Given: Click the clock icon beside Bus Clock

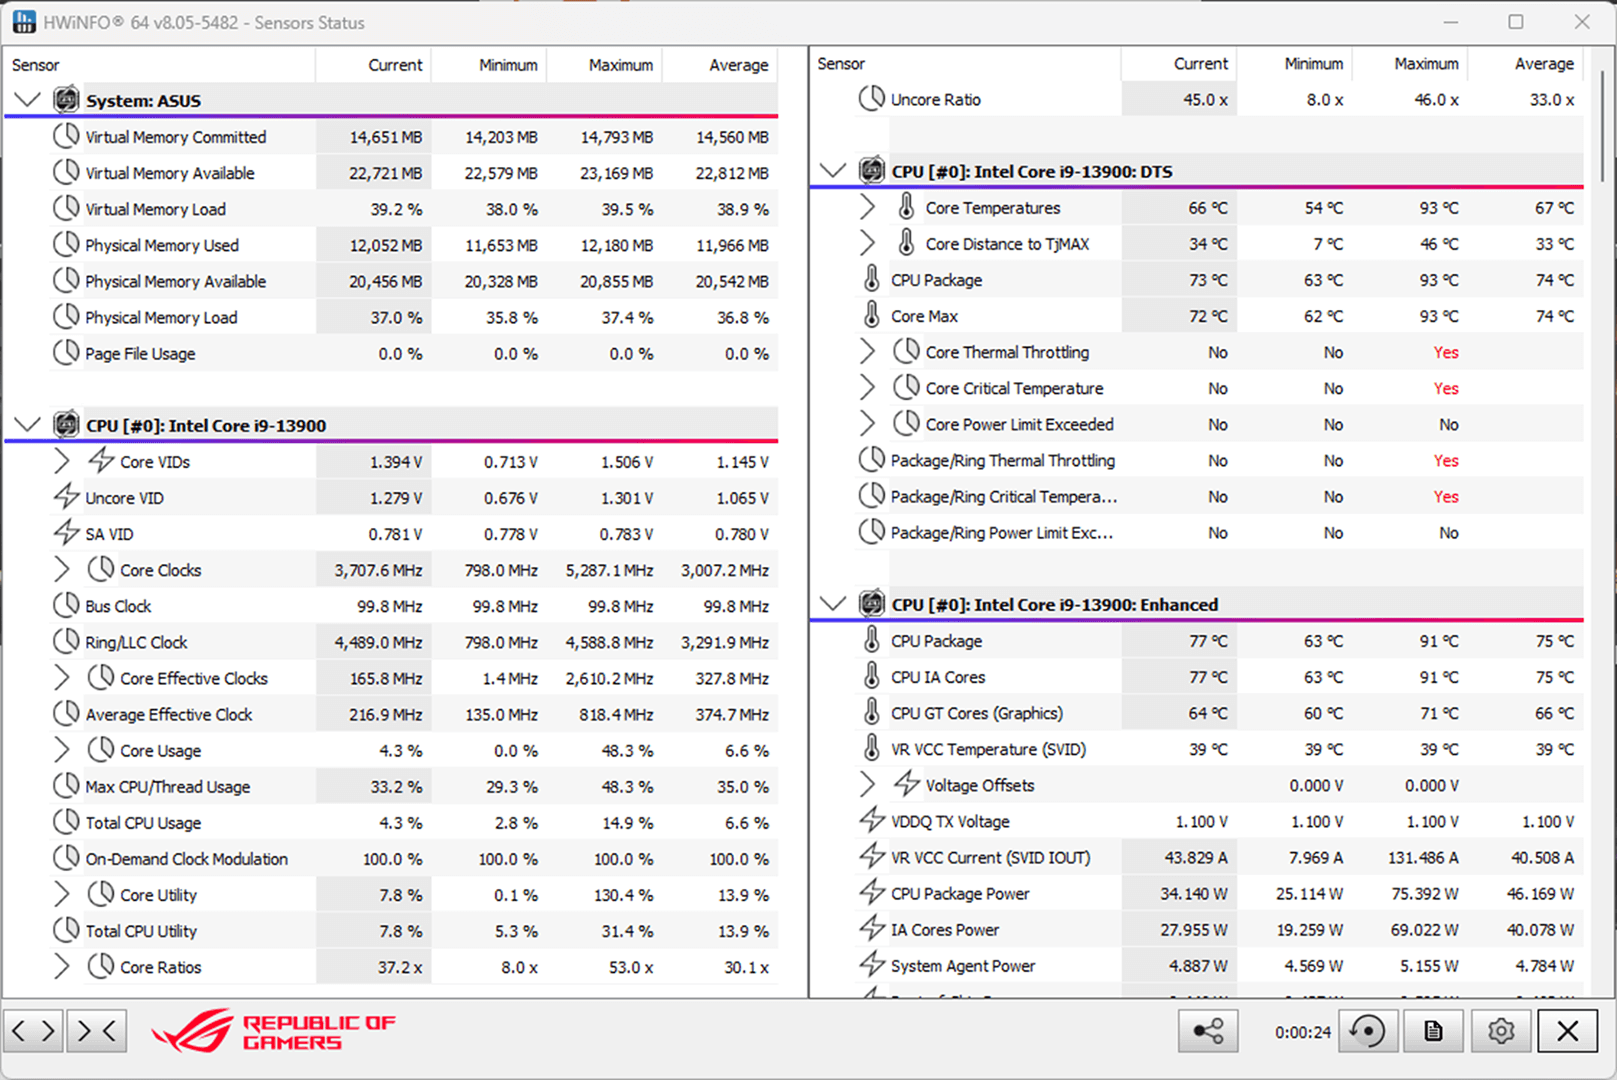Looking at the screenshot, I should [x=66, y=605].
